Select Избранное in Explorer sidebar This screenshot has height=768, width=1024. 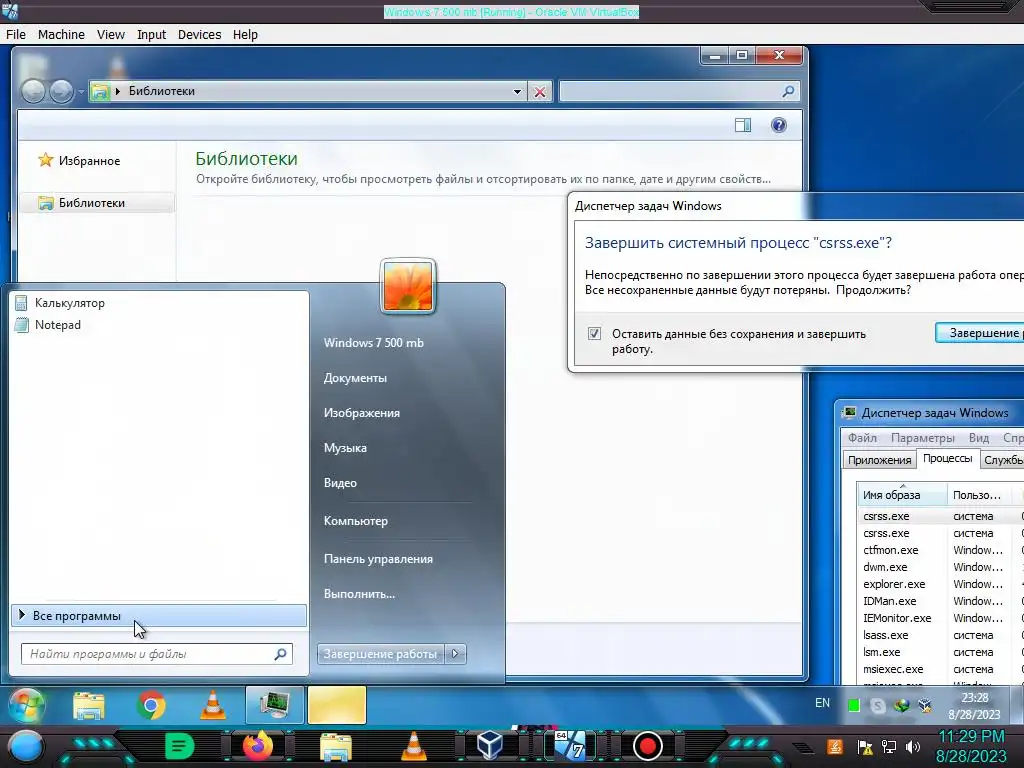coord(89,161)
